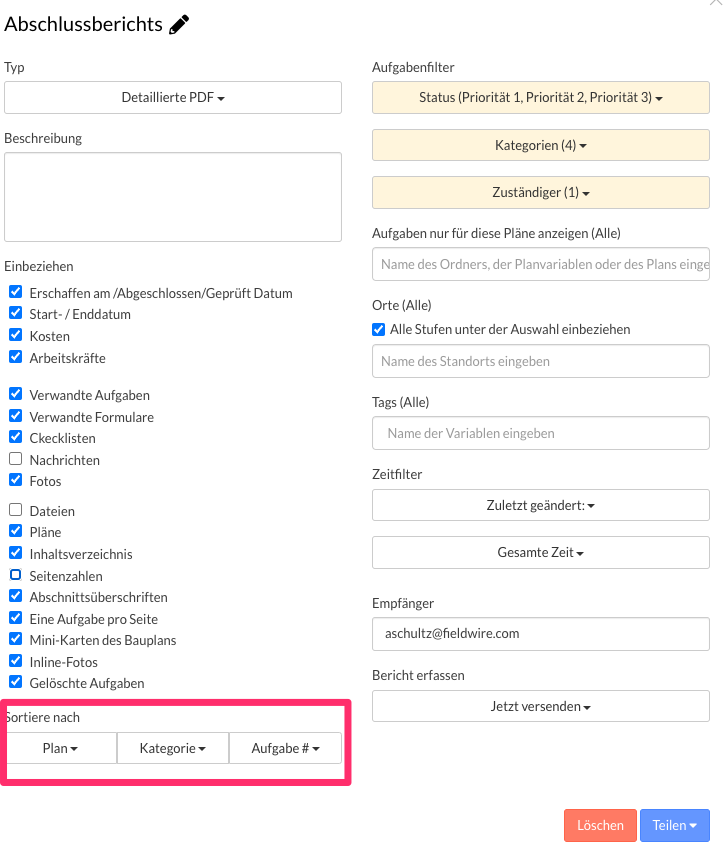Expand the Zuständiger (1) dropdown

click(x=541, y=192)
